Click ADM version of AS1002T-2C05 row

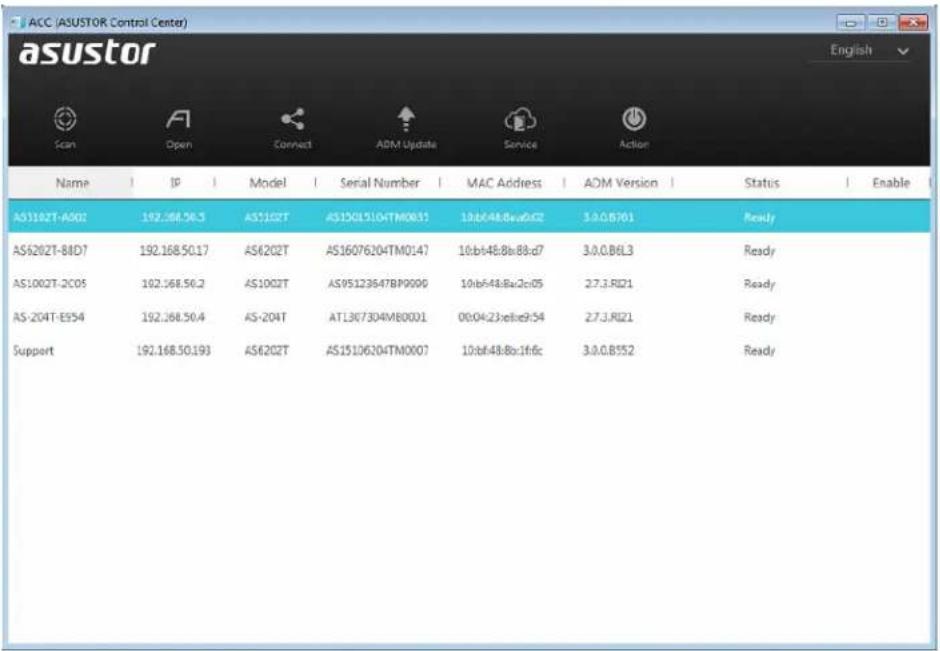(608, 283)
